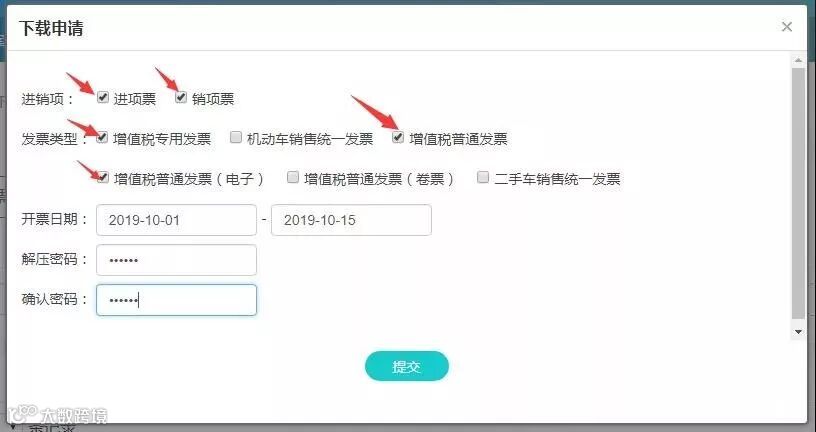Enable the 机动车销售统一发票 checkbox
The image size is (816, 432).
[236, 137]
